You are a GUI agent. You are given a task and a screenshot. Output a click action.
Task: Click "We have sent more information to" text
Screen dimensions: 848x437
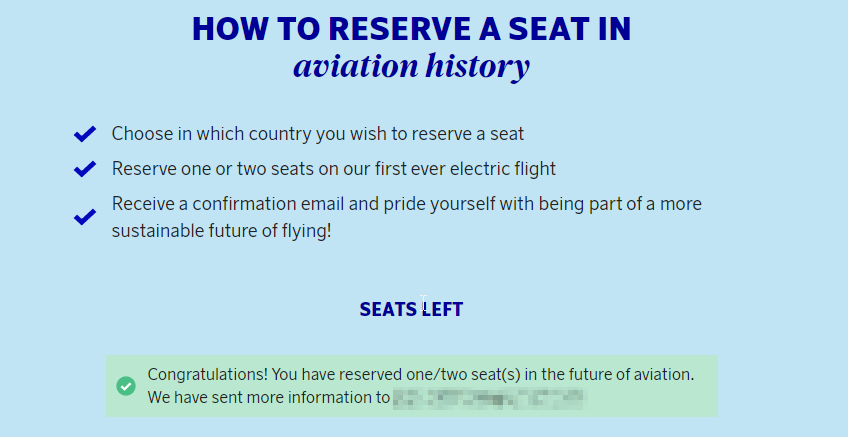268,398
